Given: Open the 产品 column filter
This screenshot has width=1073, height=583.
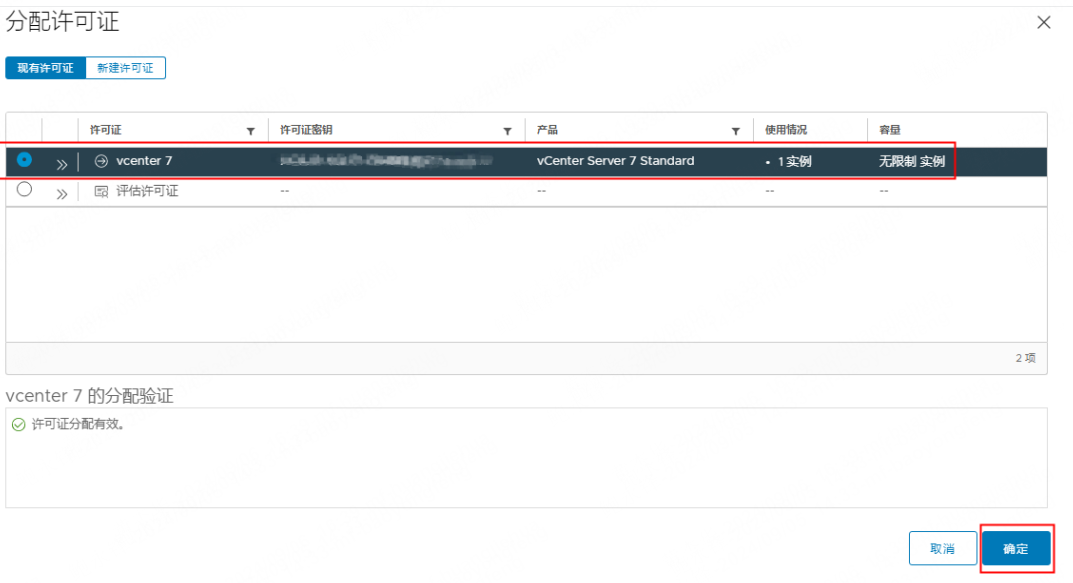Looking at the screenshot, I should point(736,131).
